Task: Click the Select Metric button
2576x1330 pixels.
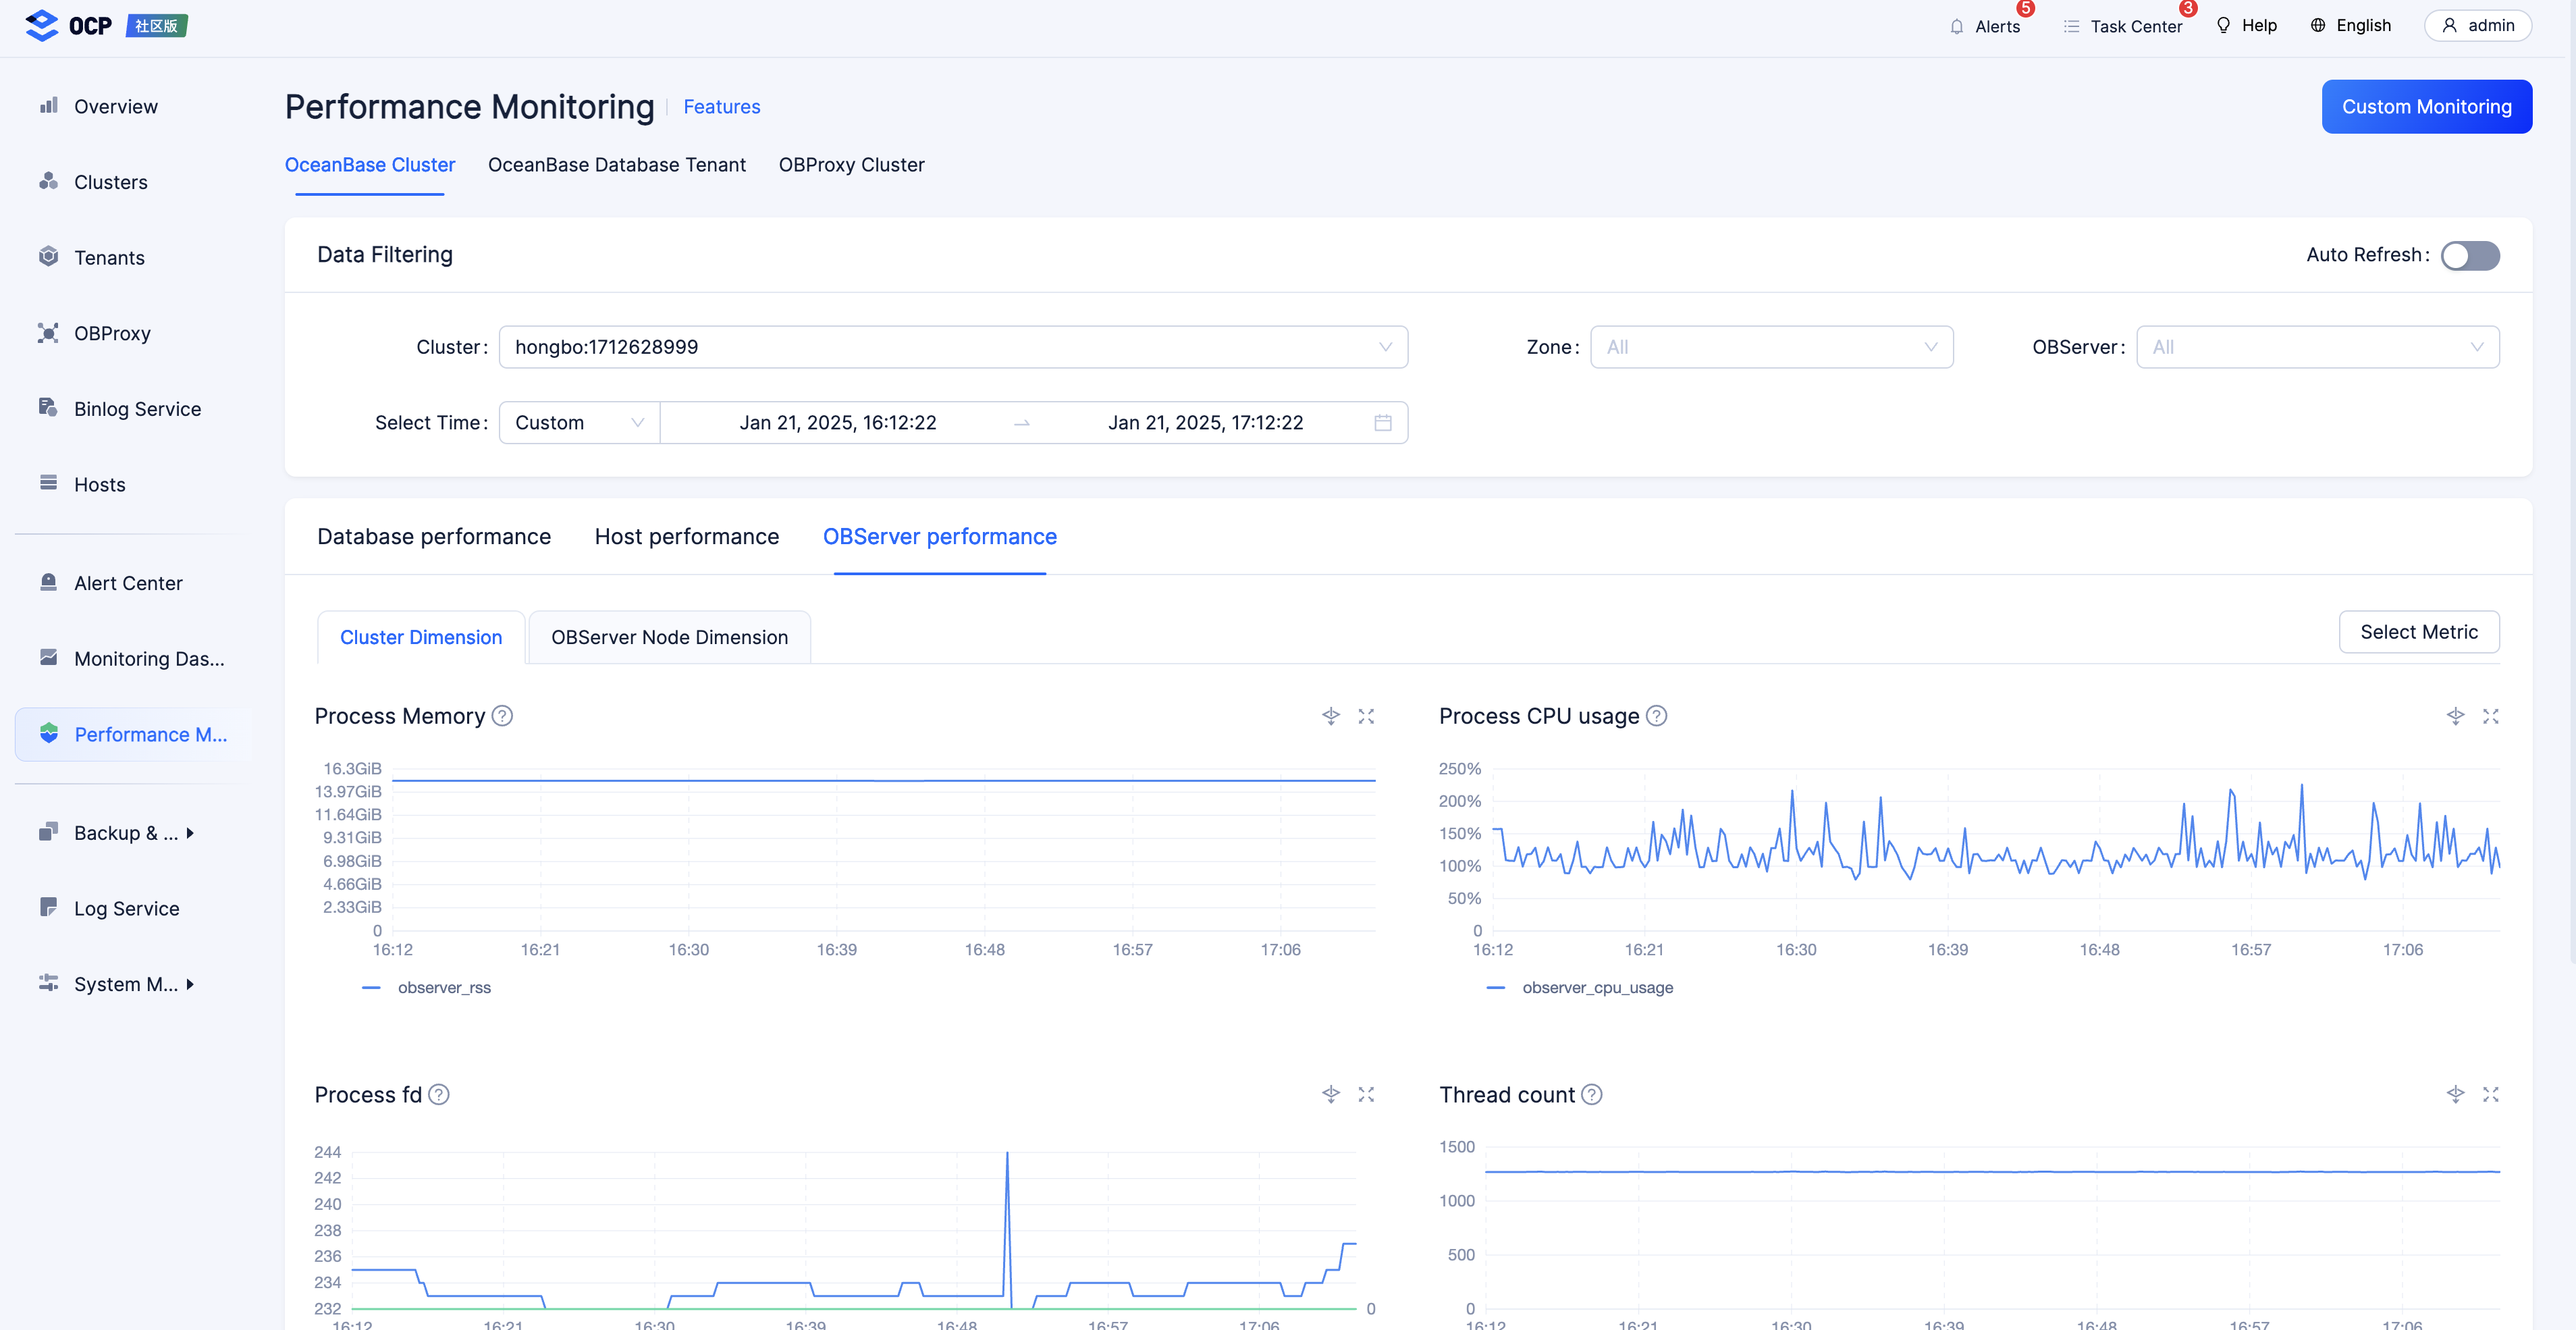Action: click(x=2419, y=632)
